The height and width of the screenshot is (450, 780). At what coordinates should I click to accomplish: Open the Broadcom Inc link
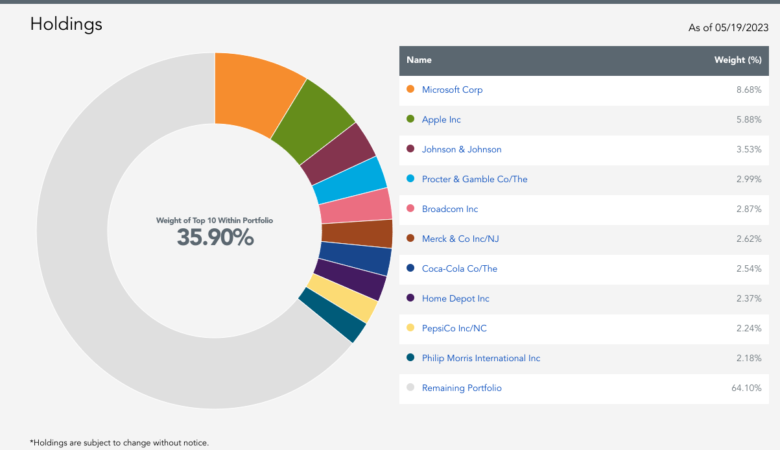coord(450,209)
